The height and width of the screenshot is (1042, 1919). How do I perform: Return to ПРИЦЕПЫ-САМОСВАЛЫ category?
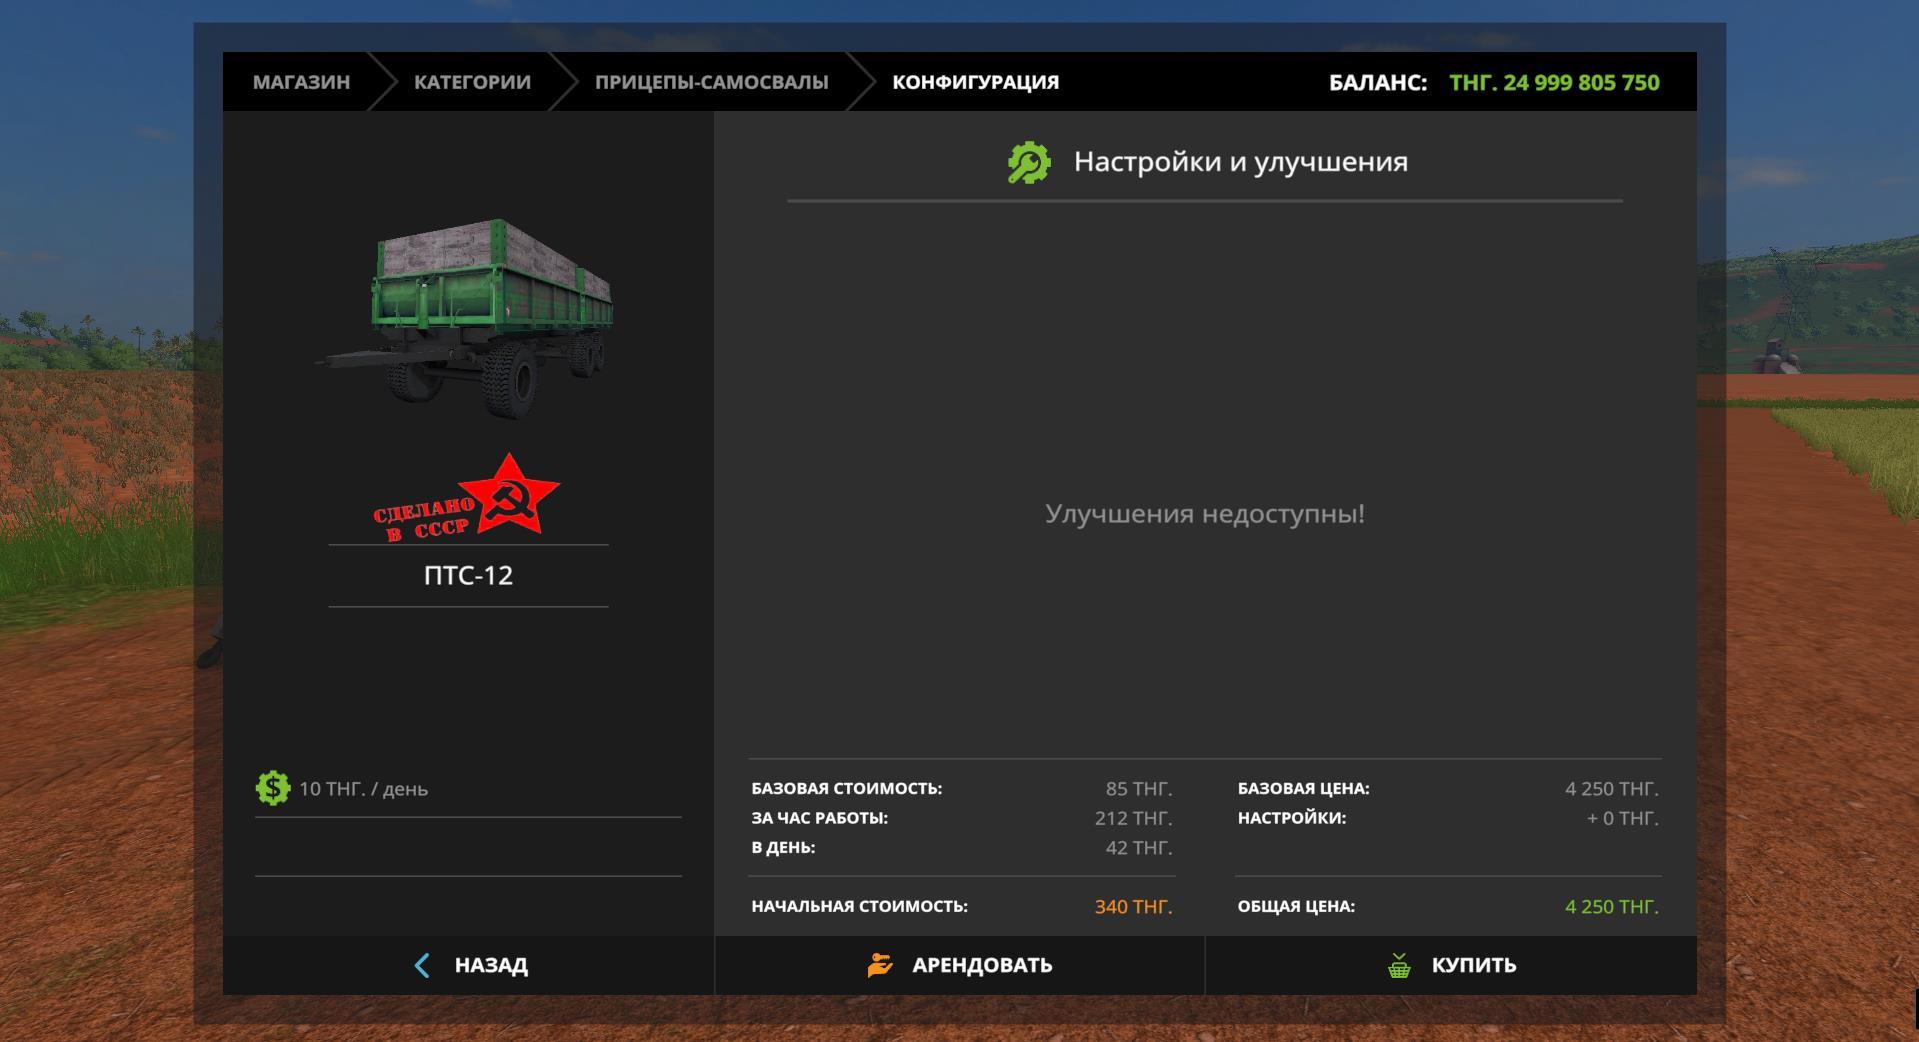[711, 82]
